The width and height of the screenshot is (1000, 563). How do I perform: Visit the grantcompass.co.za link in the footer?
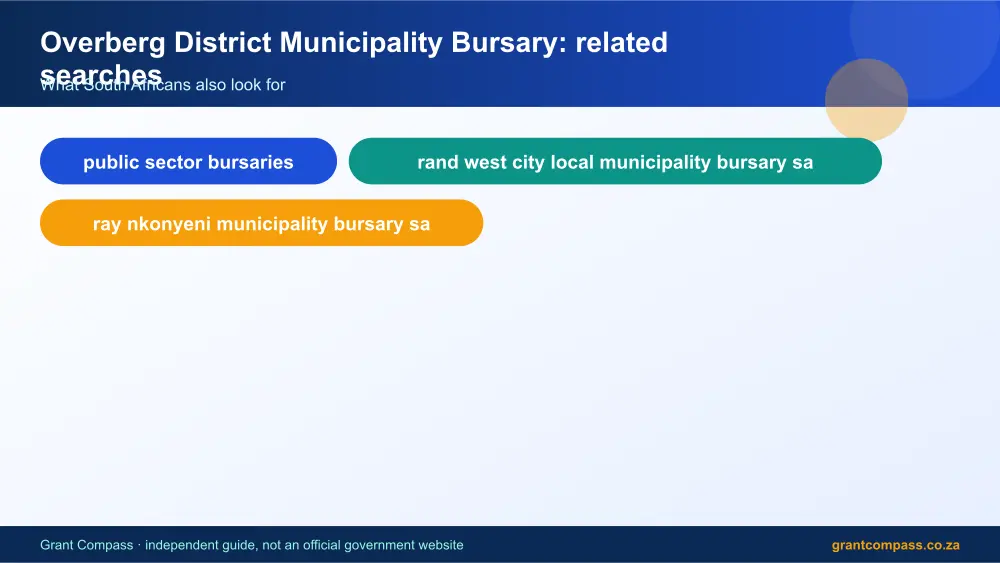tap(895, 545)
